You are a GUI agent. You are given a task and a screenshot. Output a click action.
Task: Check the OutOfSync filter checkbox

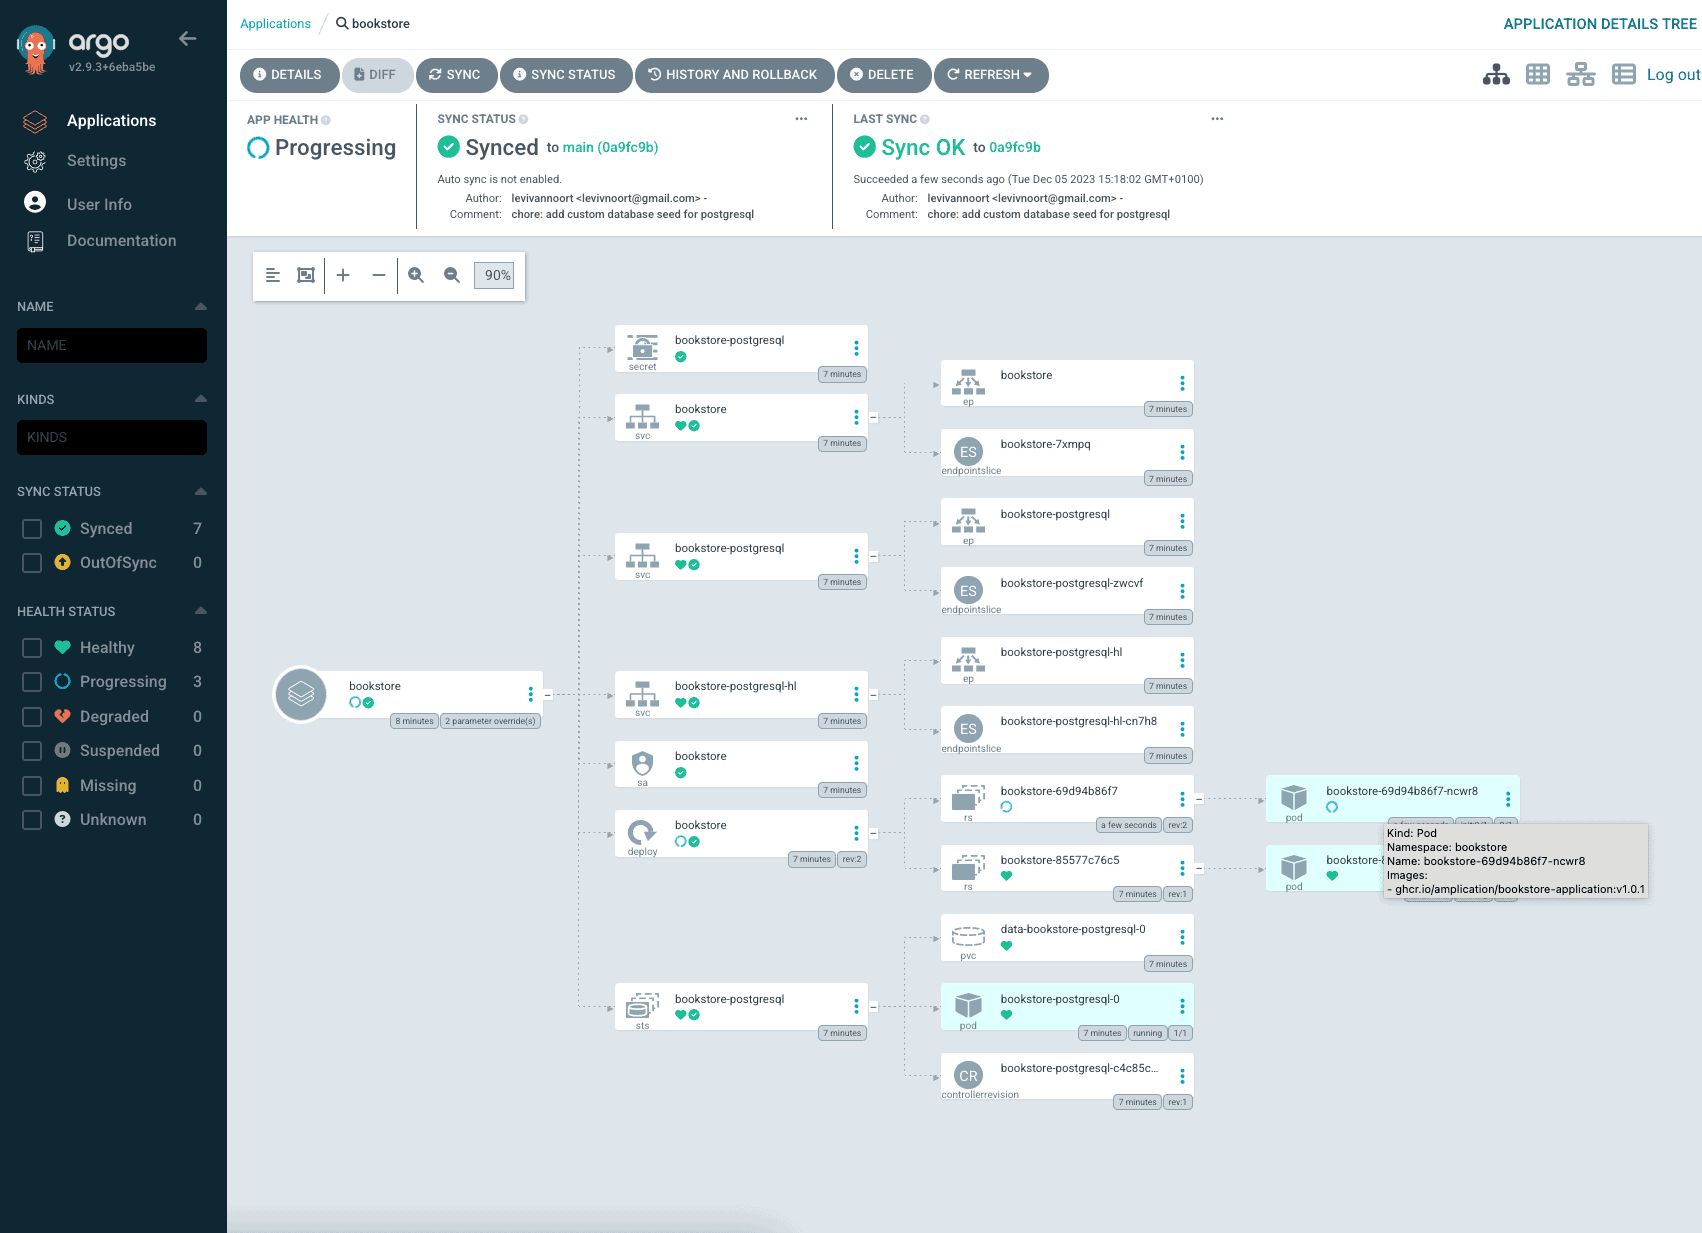32,563
